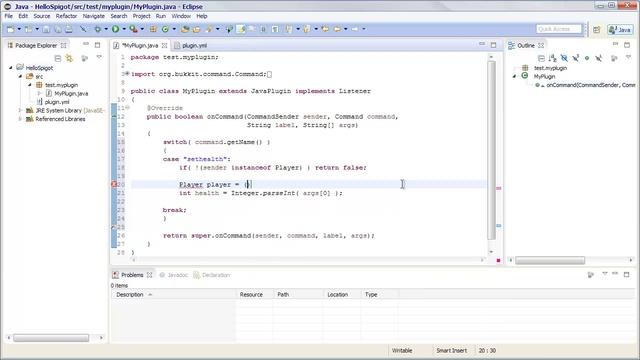The height and width of the screenshot is (360, 640).
Task: Toggle Hide Non-Public Members in Outline
Action: tap(587, 58)
